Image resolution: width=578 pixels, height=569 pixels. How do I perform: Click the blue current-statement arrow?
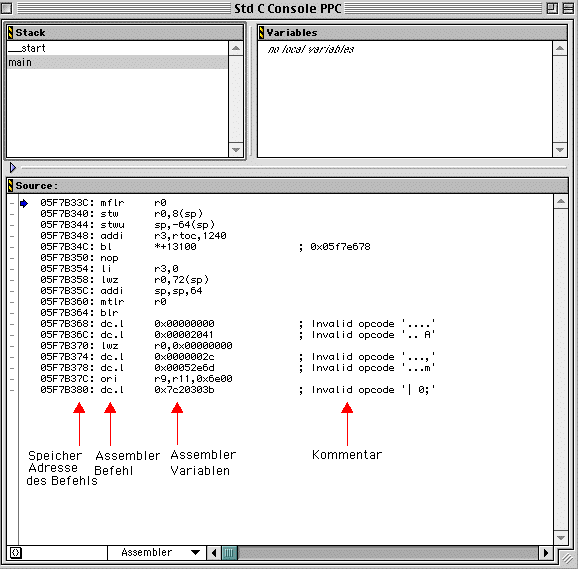pos(24,203)
